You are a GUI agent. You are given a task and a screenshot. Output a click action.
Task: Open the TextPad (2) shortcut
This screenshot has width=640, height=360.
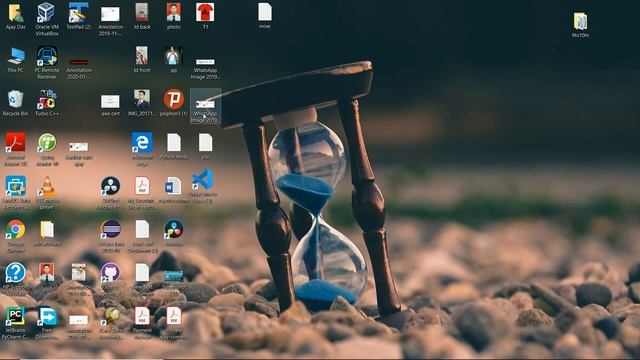[x=78, y=16]
